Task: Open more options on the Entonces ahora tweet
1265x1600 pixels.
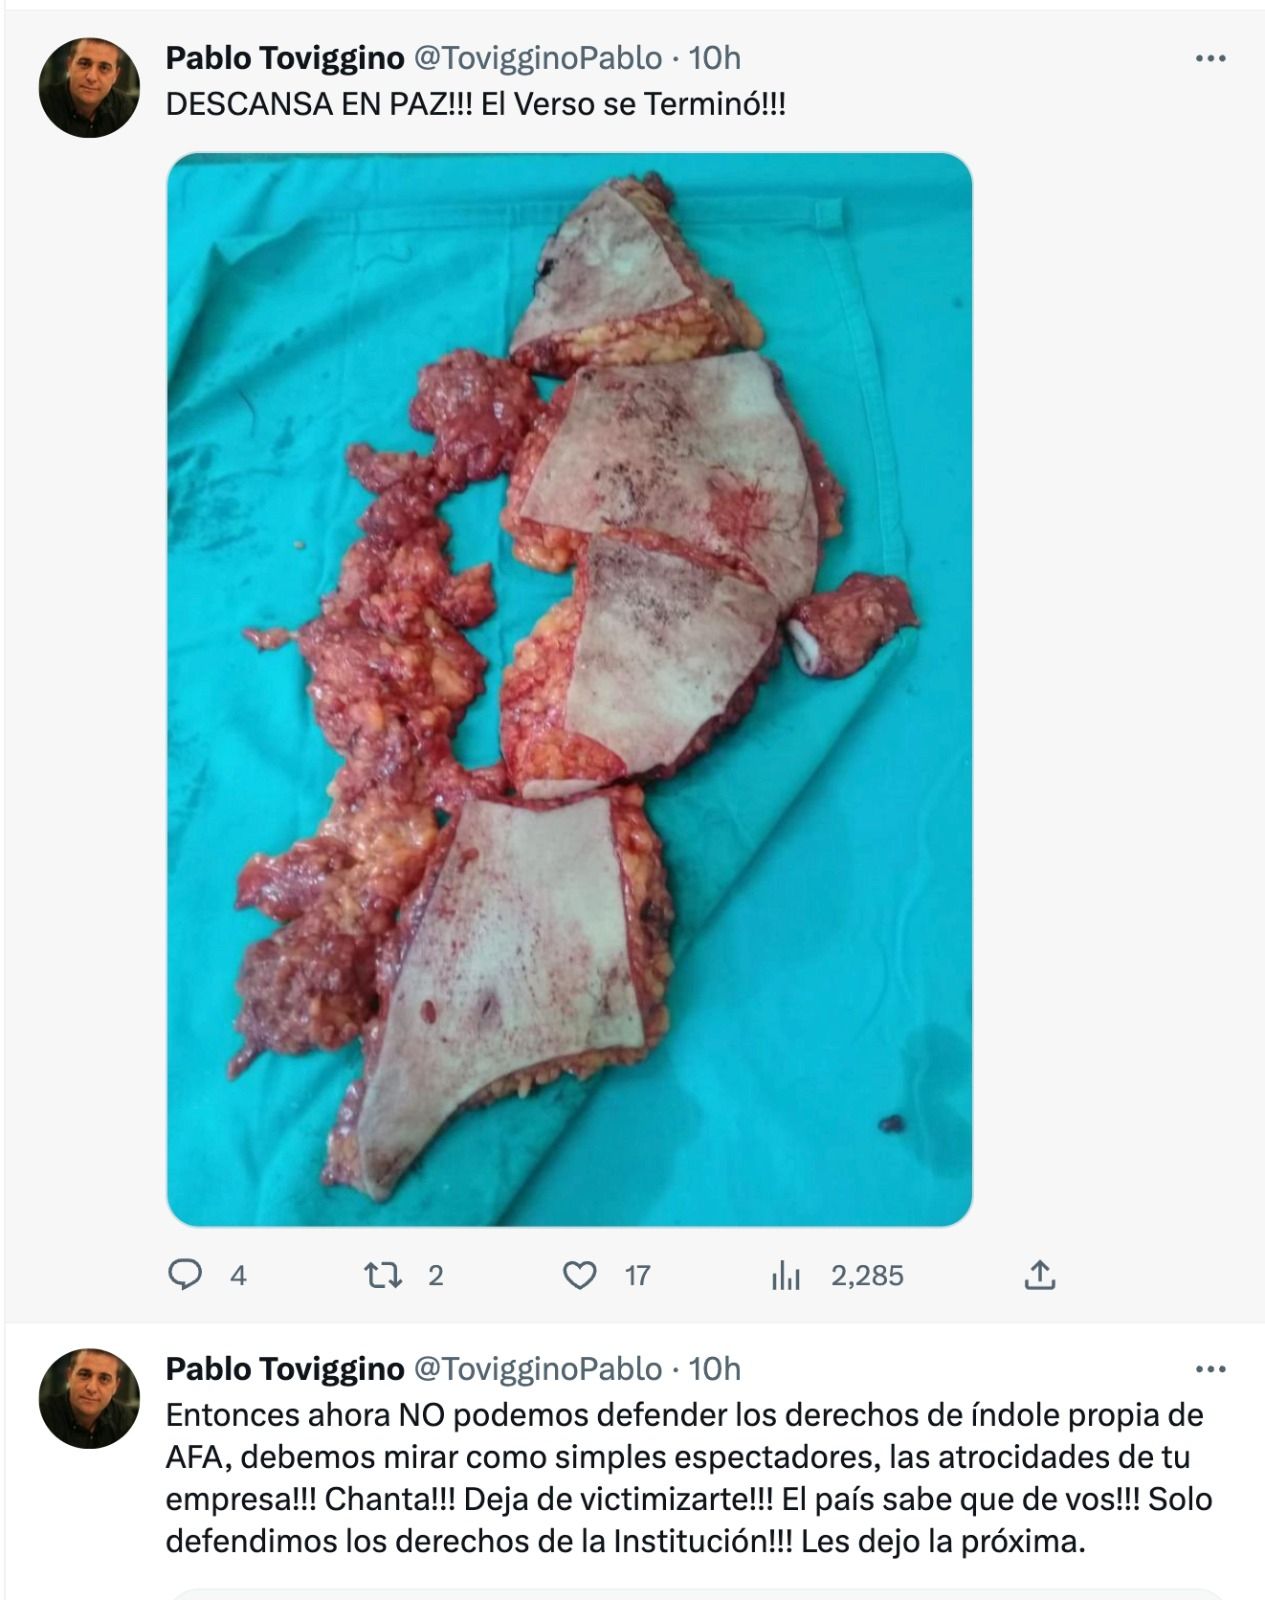Action: pyautogui.click(x=1210, y=1369)
